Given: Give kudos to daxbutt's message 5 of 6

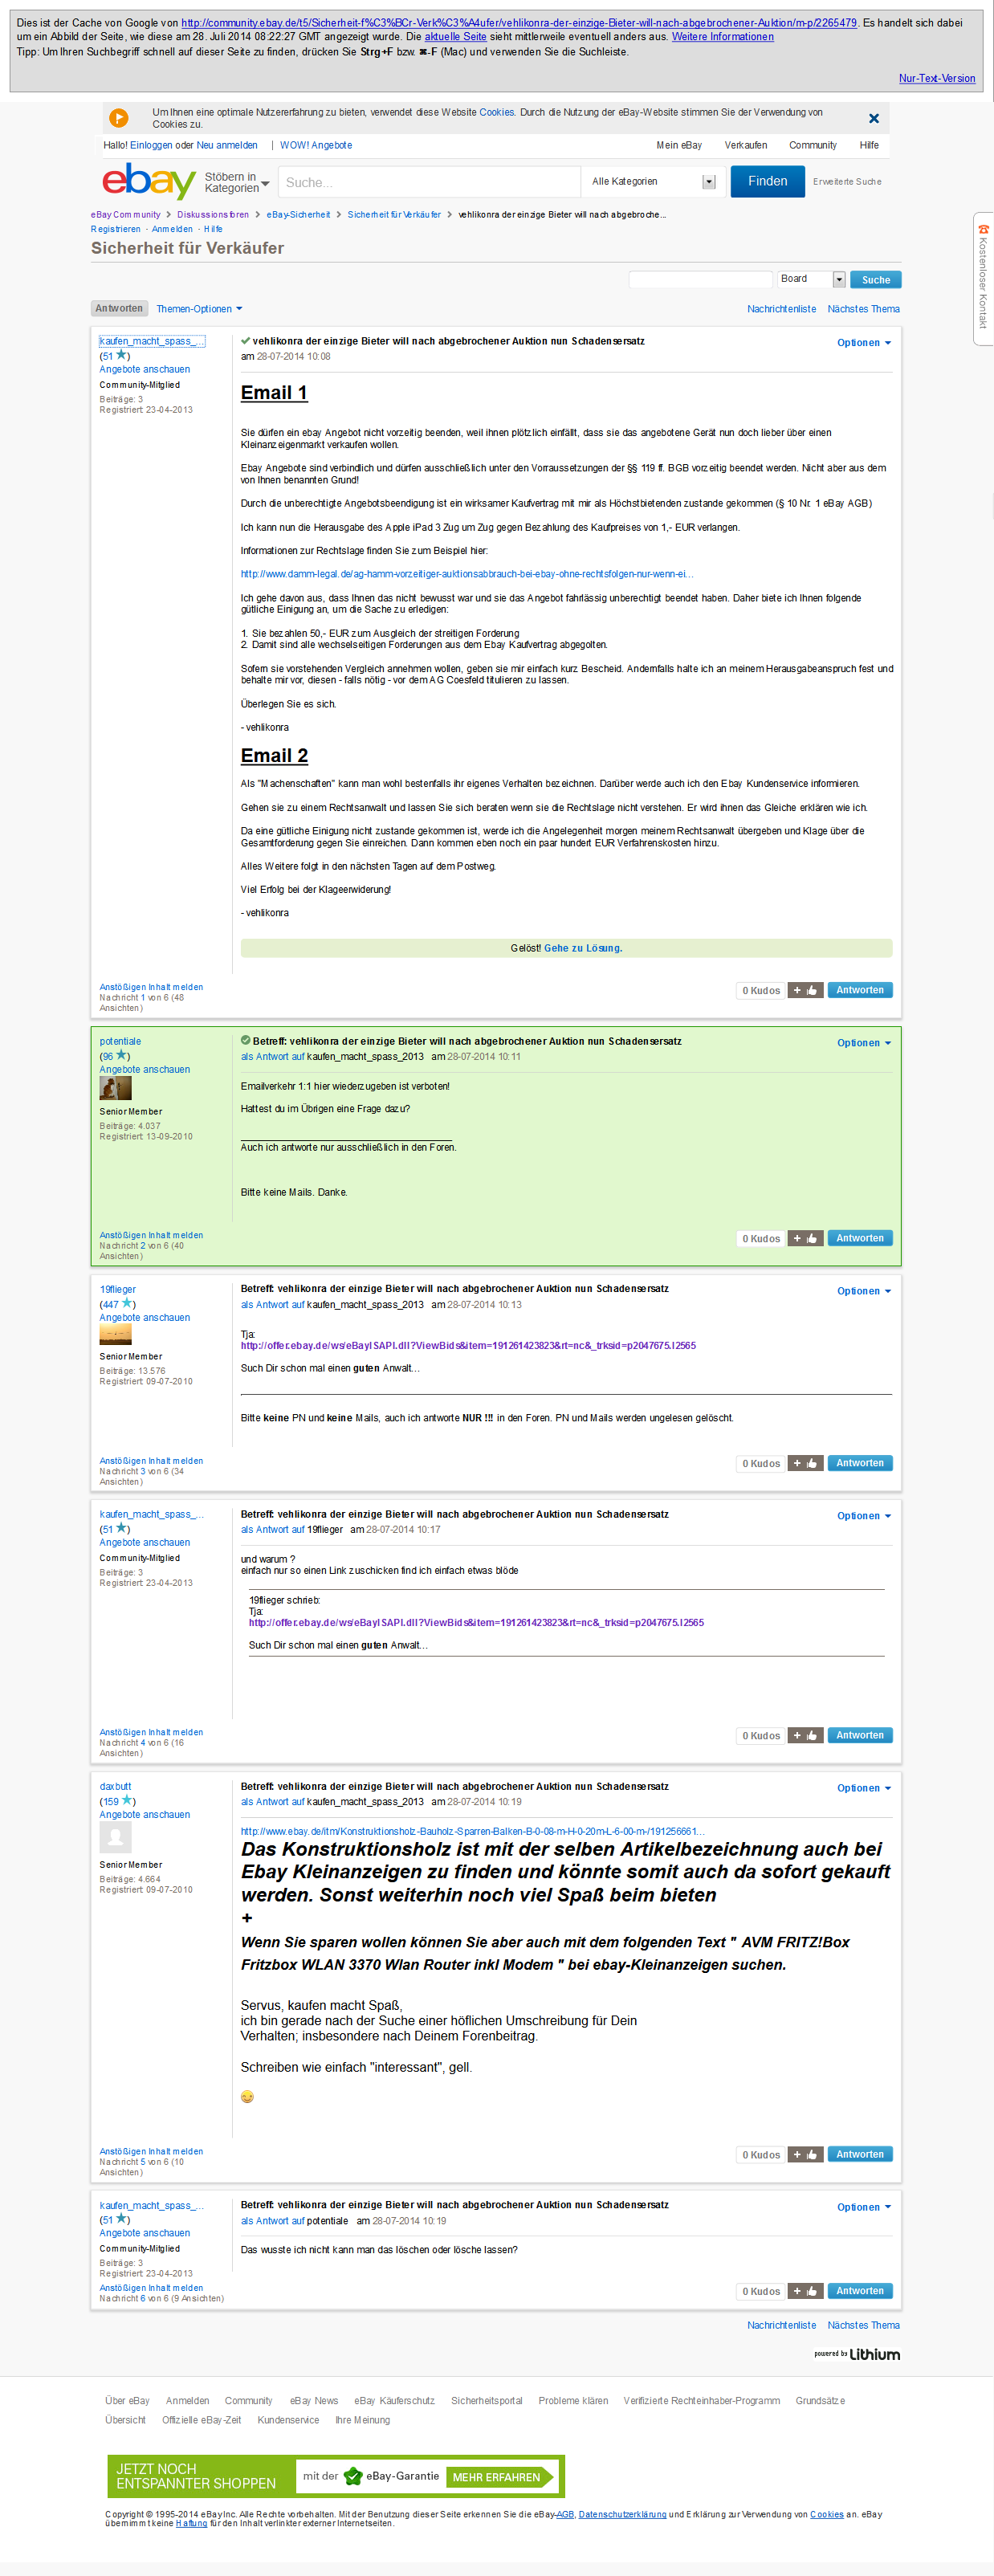Looking at the screenshot, I should click(805, 2154).
